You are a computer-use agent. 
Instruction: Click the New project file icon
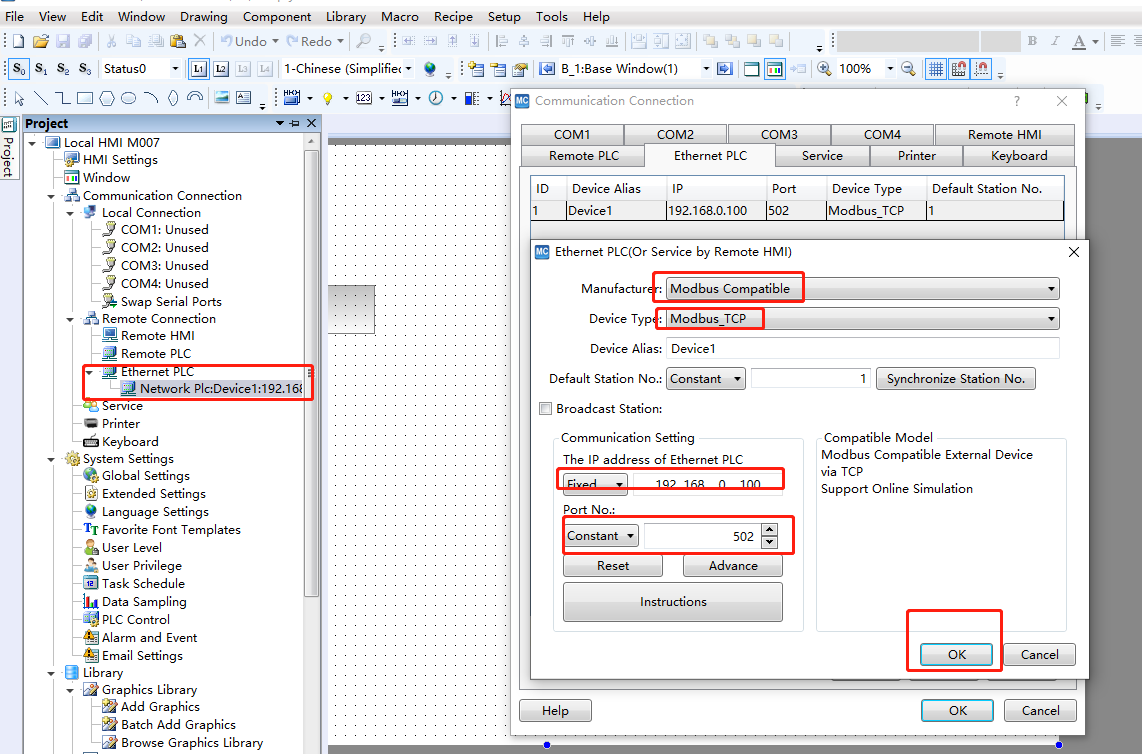[18, 41]
